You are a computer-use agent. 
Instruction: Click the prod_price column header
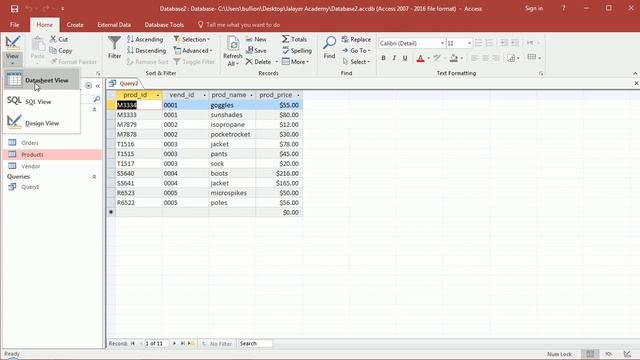coord(279,95)
